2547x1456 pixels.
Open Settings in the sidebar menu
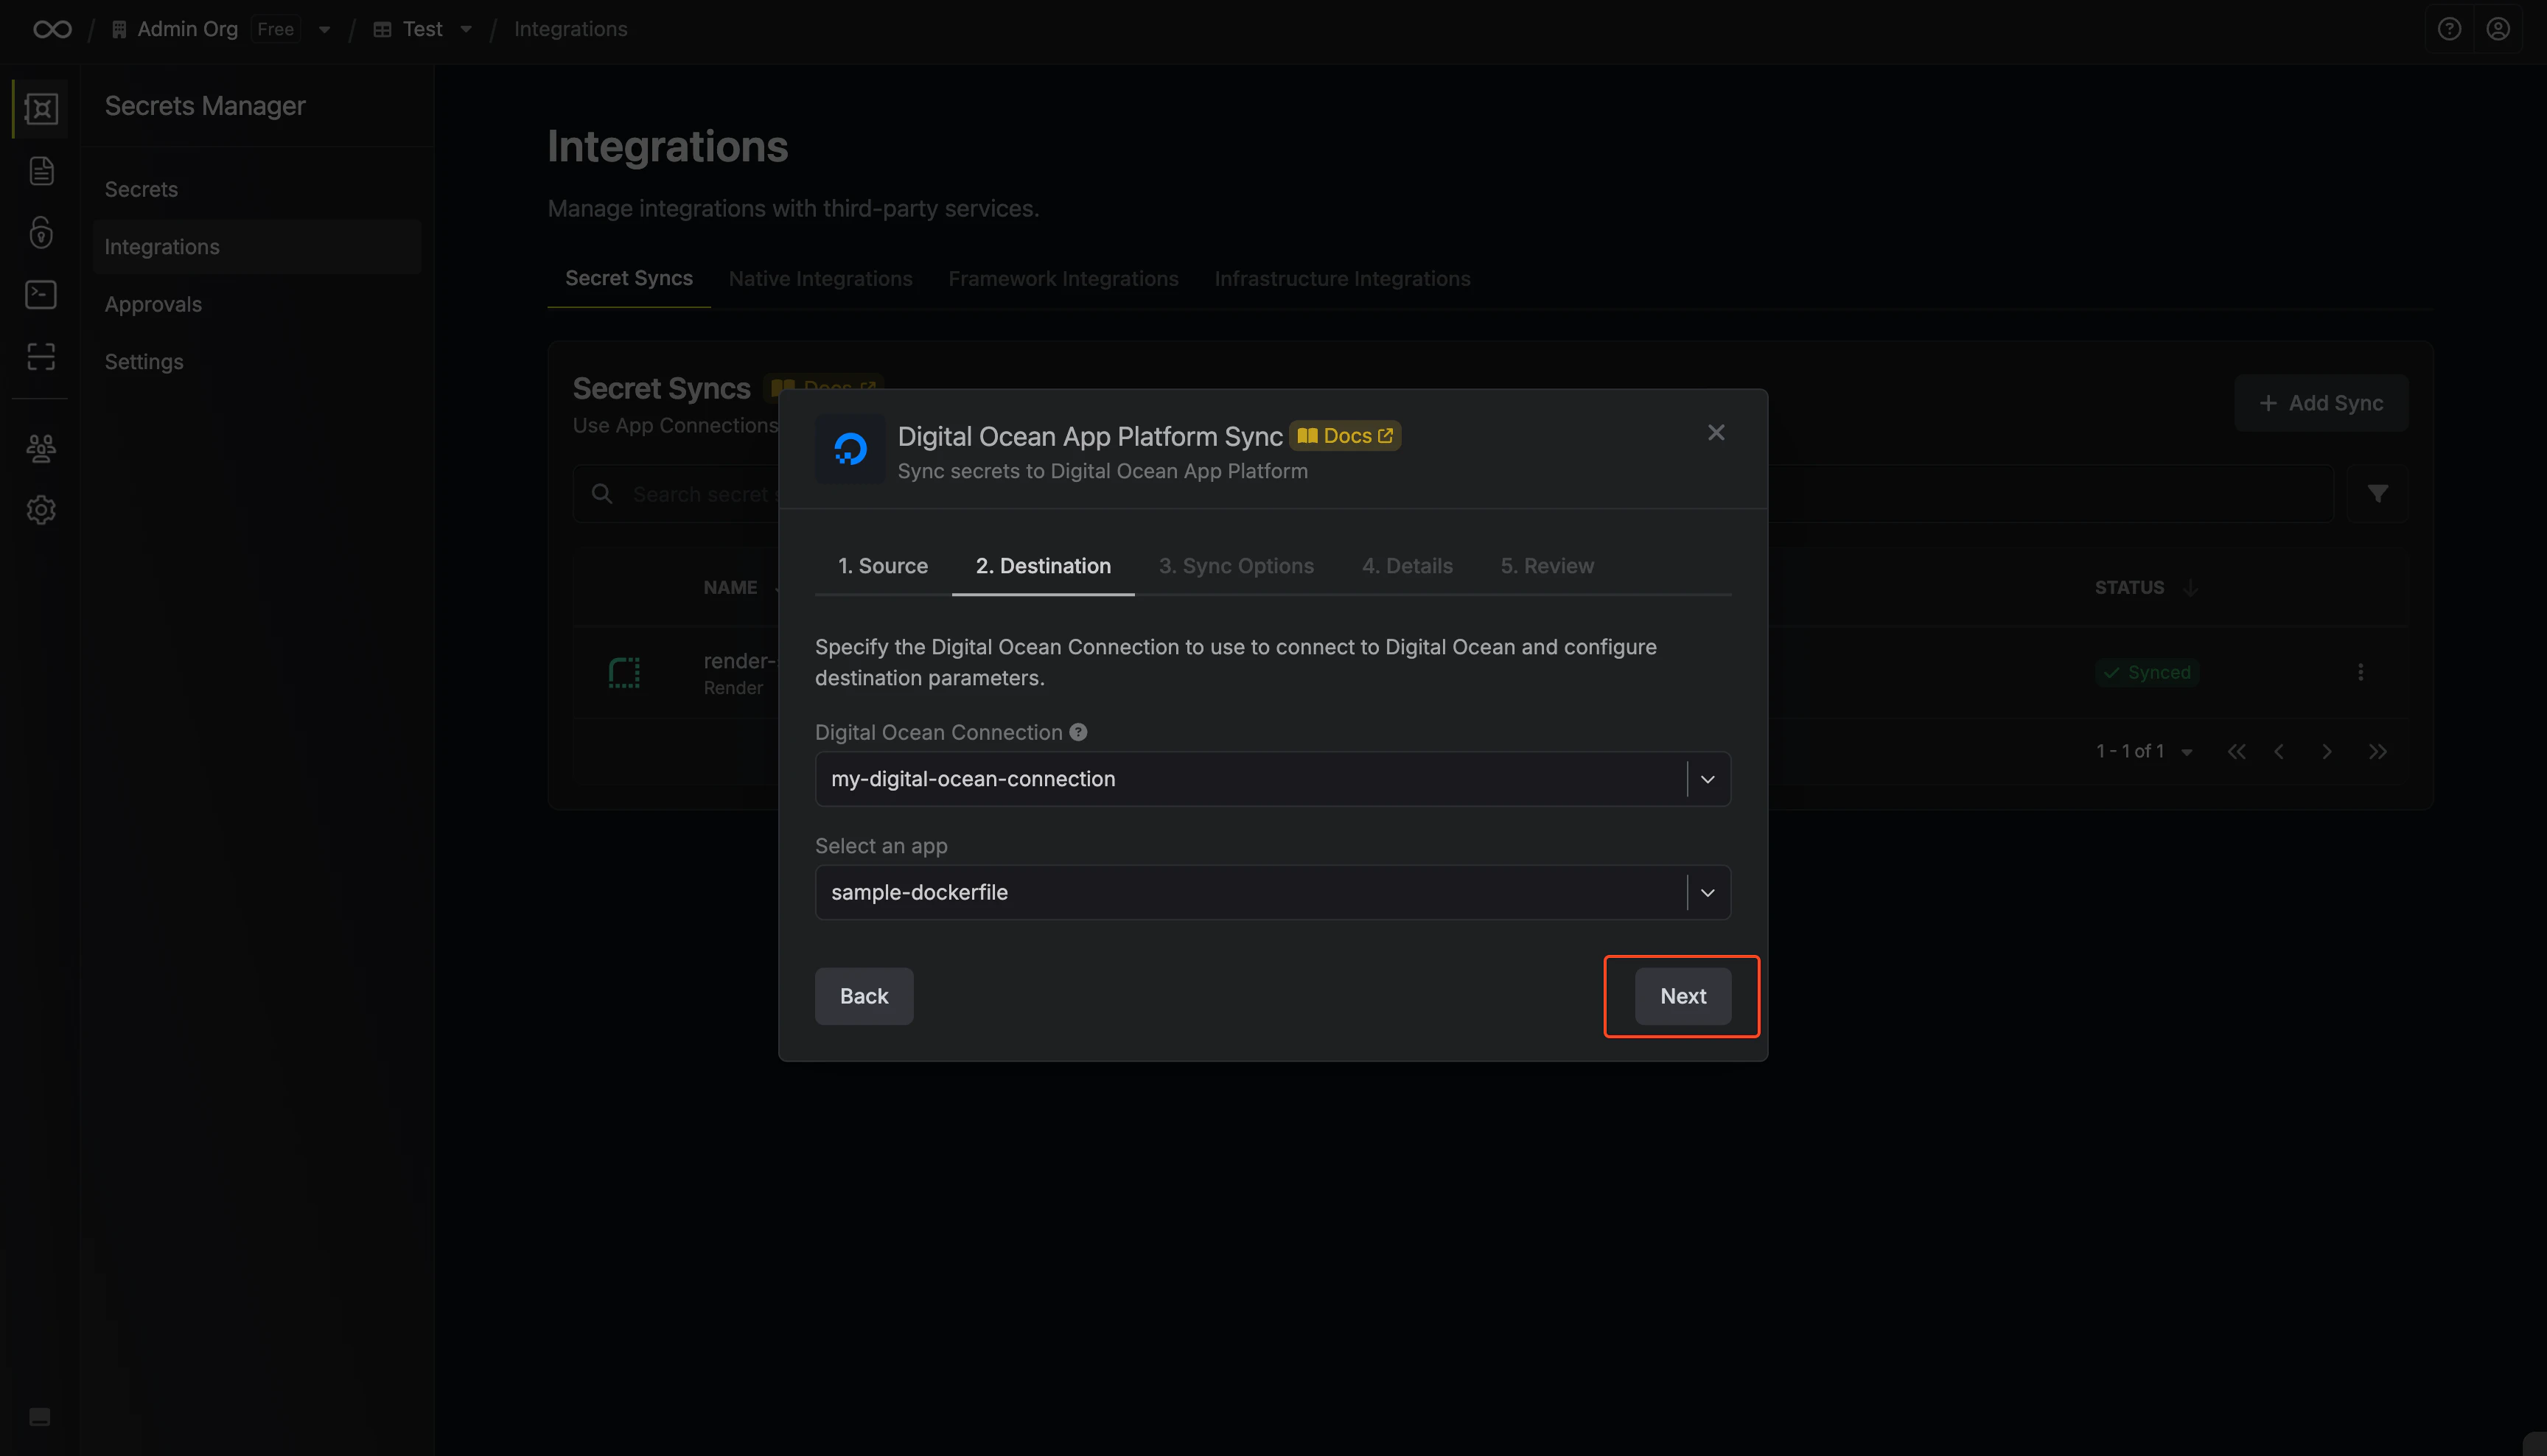257,362
